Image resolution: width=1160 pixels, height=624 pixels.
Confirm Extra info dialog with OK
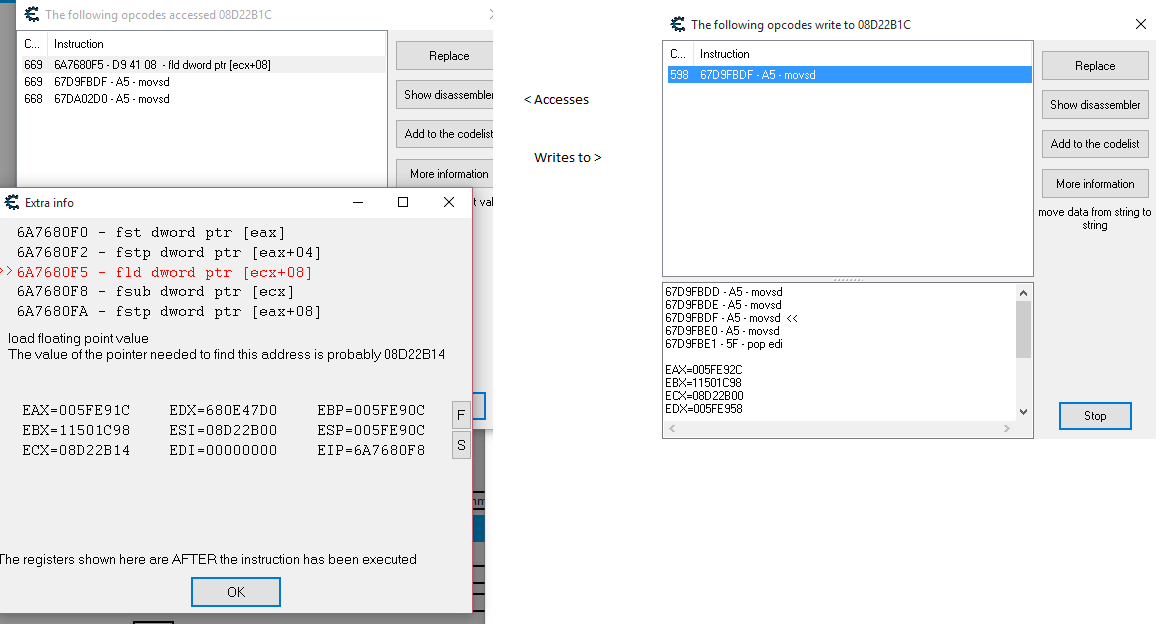tap(235, 592)
